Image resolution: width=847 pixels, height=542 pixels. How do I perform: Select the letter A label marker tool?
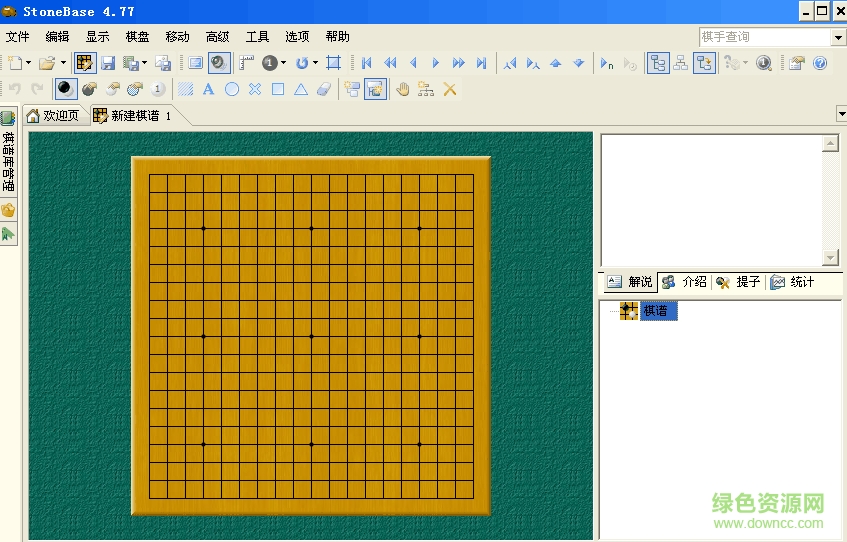coord(208,89)
